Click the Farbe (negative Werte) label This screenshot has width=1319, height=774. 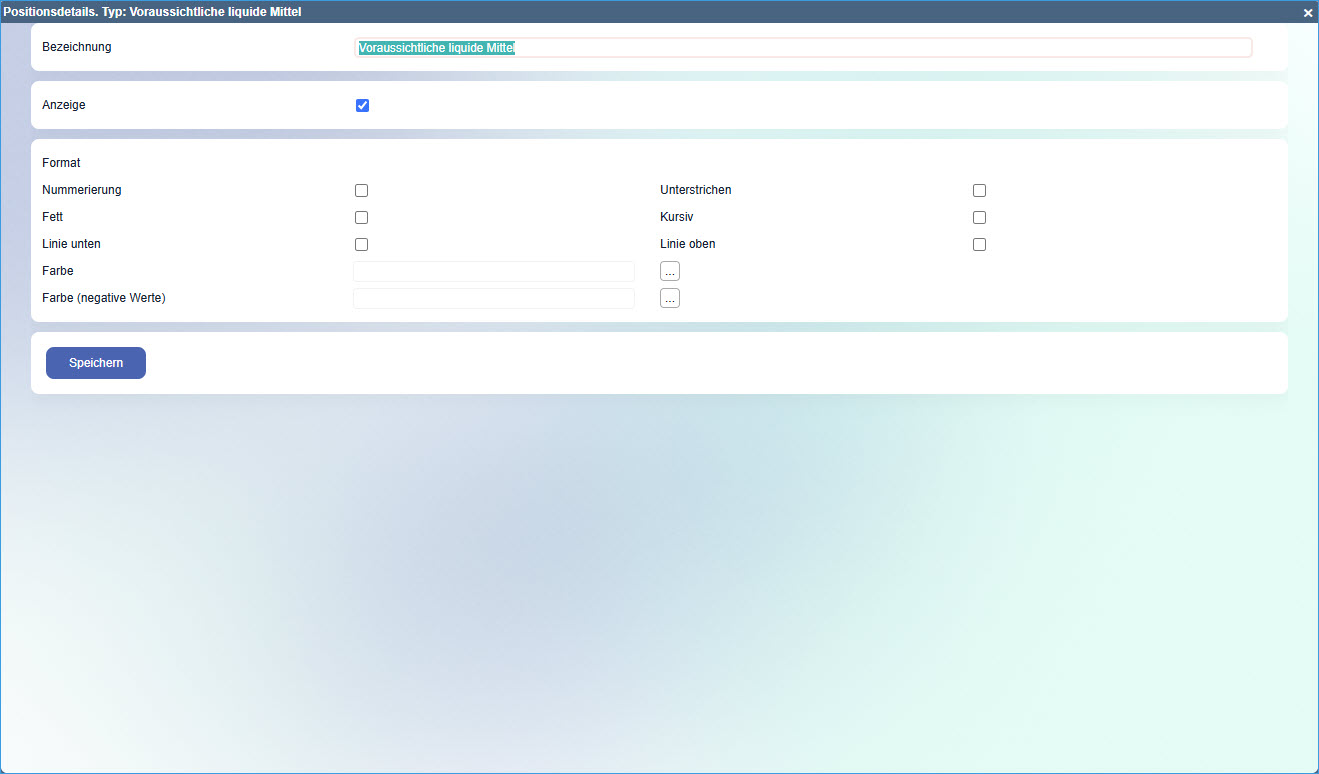tap(104, 298)
